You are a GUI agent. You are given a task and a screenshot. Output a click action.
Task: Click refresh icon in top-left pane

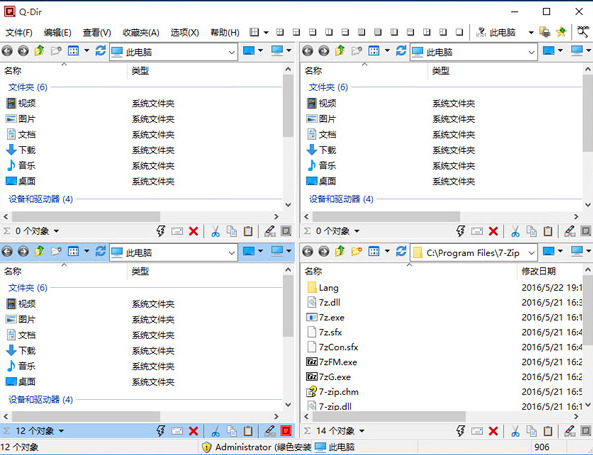tap(100, 51)
